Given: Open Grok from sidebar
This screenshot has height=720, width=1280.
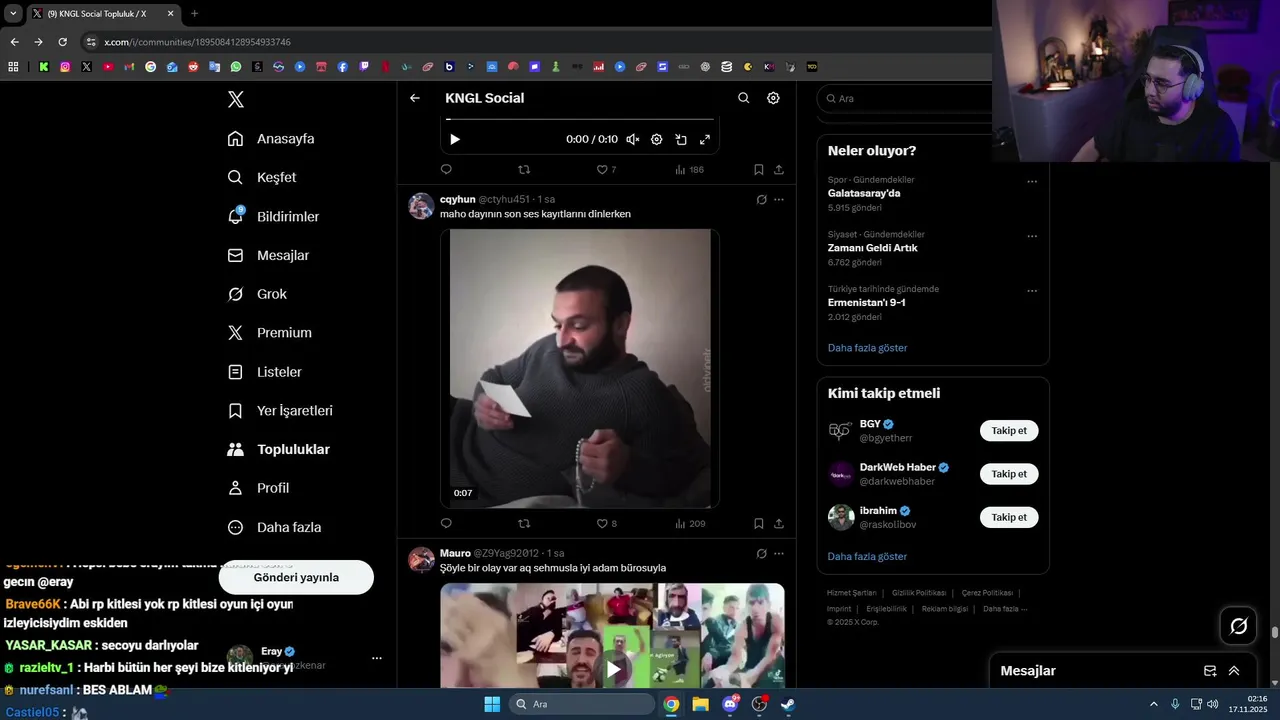Looking at the screenshot, I should click(x=257, y=294).
